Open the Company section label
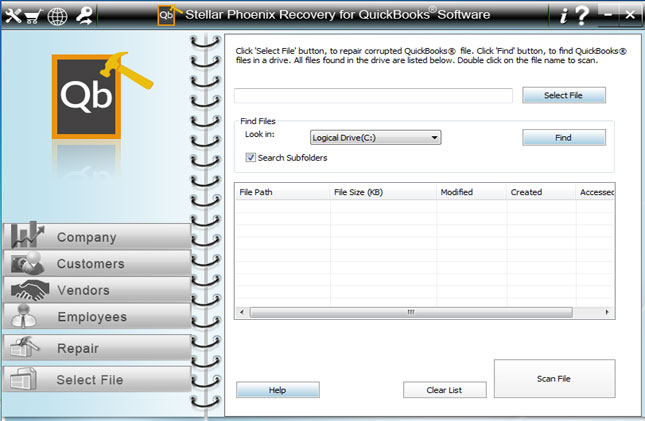Viewport: 645px width, 421px height. [86, 237]
